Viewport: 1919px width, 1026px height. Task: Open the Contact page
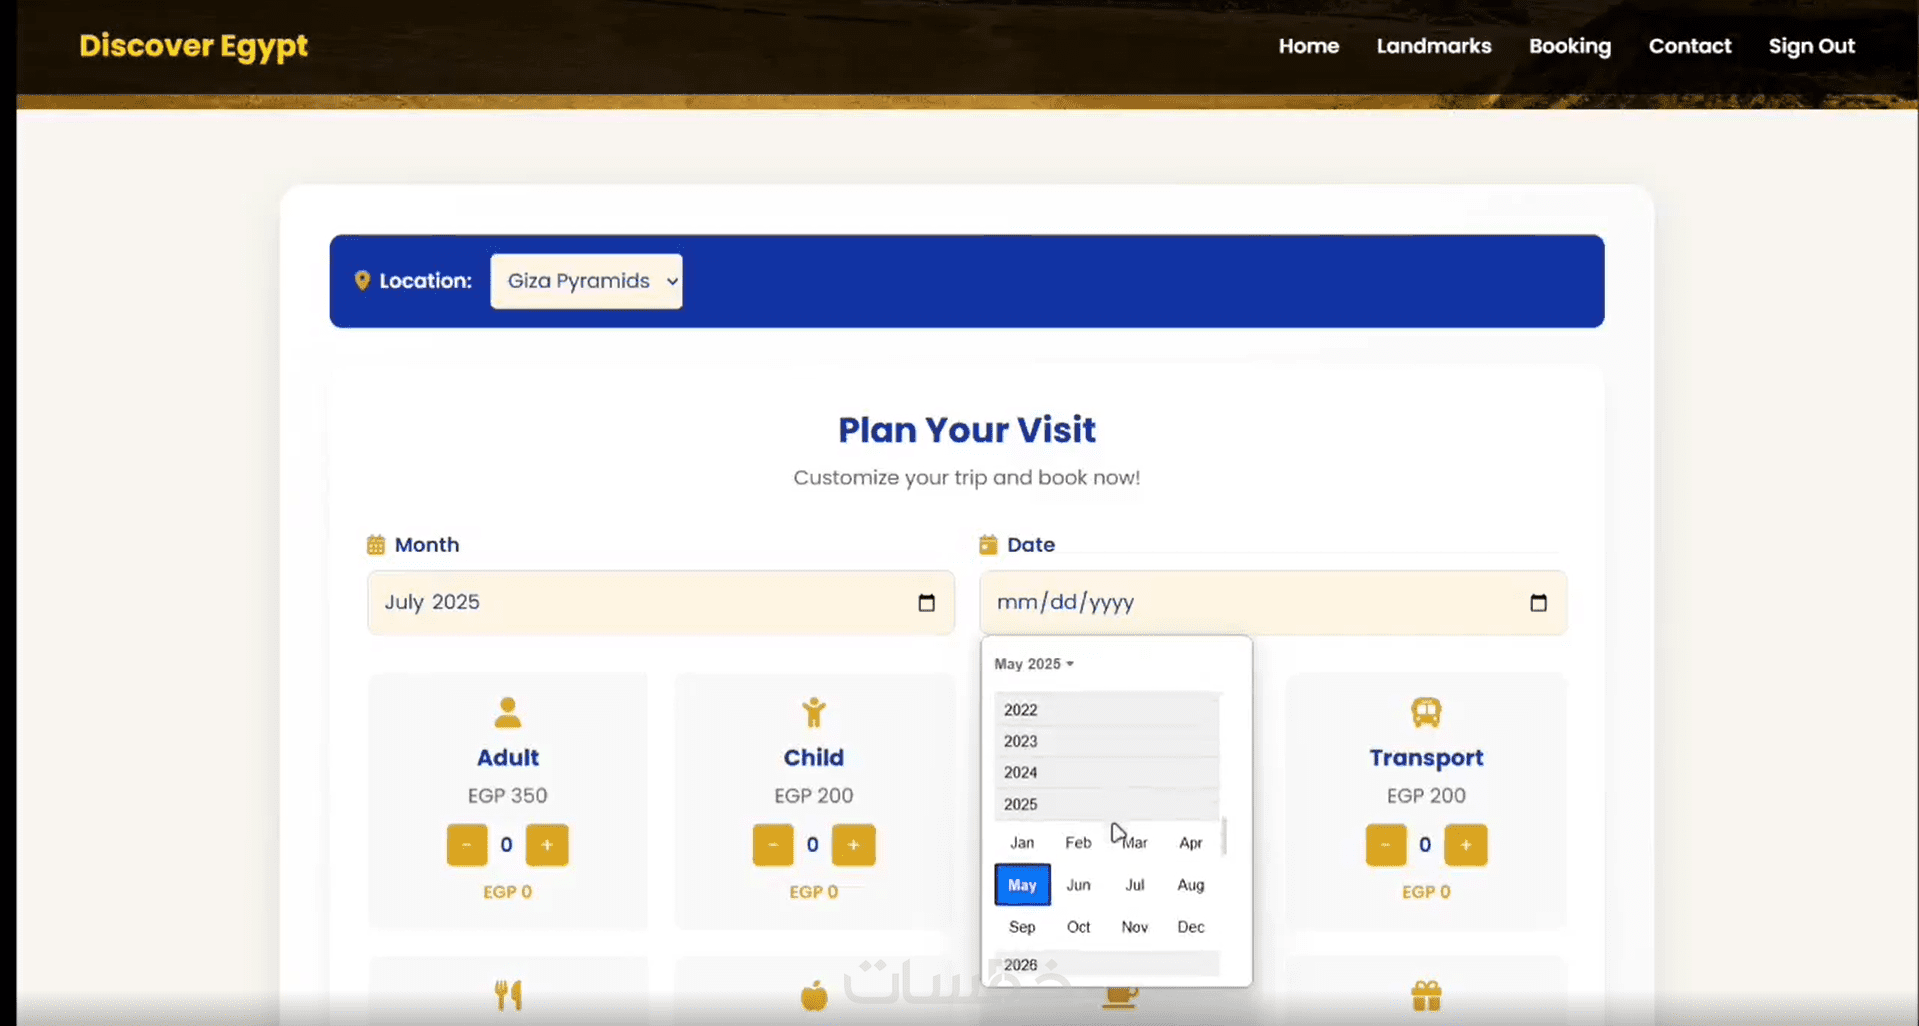[1690, 46]
